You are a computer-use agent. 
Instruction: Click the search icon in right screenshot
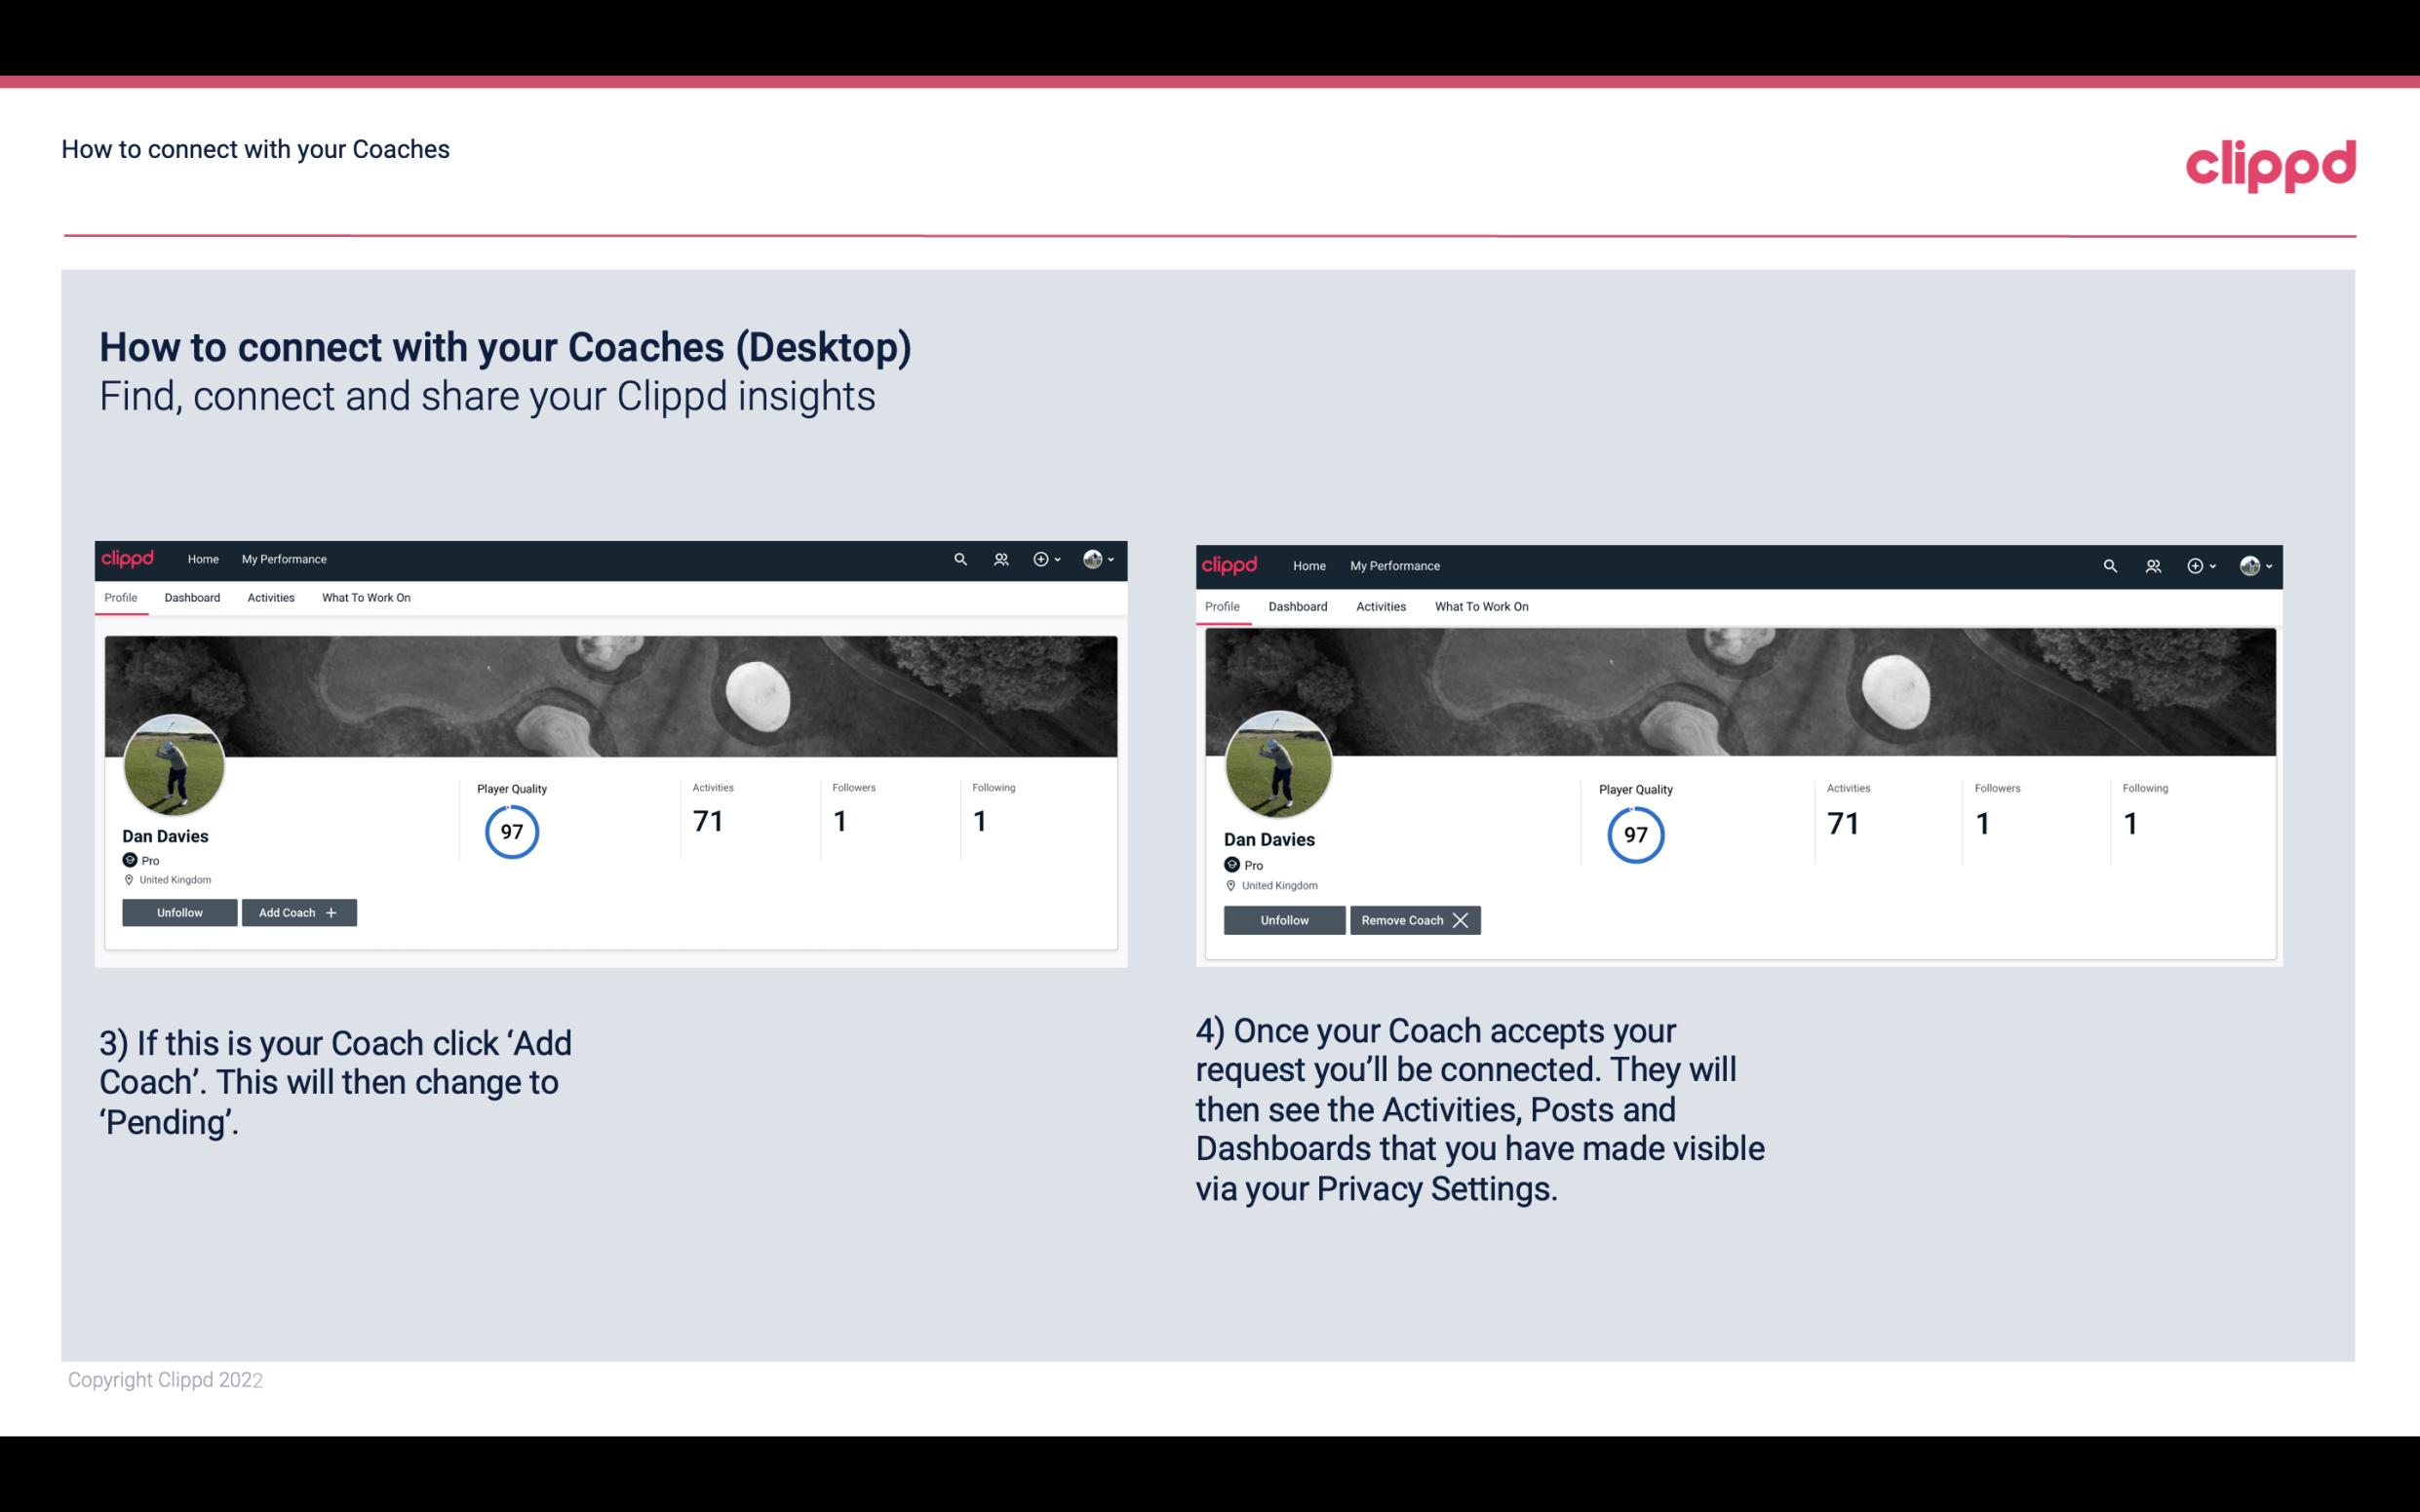point(2110,564)
